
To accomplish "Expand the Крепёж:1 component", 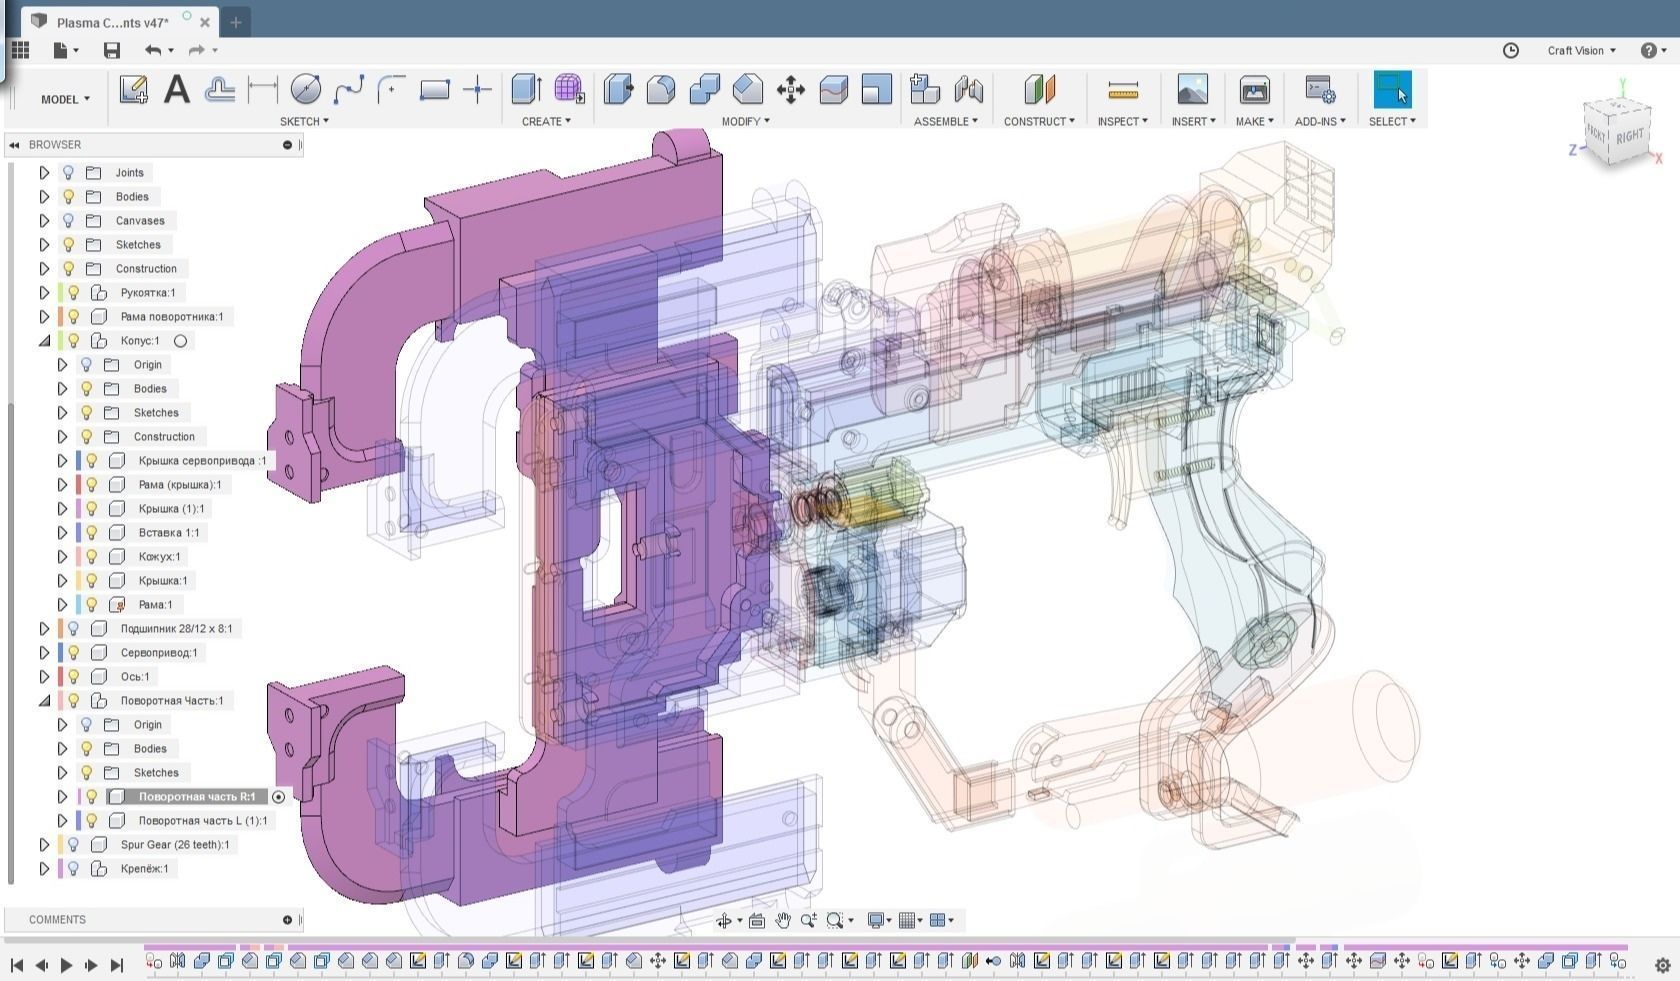I will pyautogui.click(x=44, y=868).
